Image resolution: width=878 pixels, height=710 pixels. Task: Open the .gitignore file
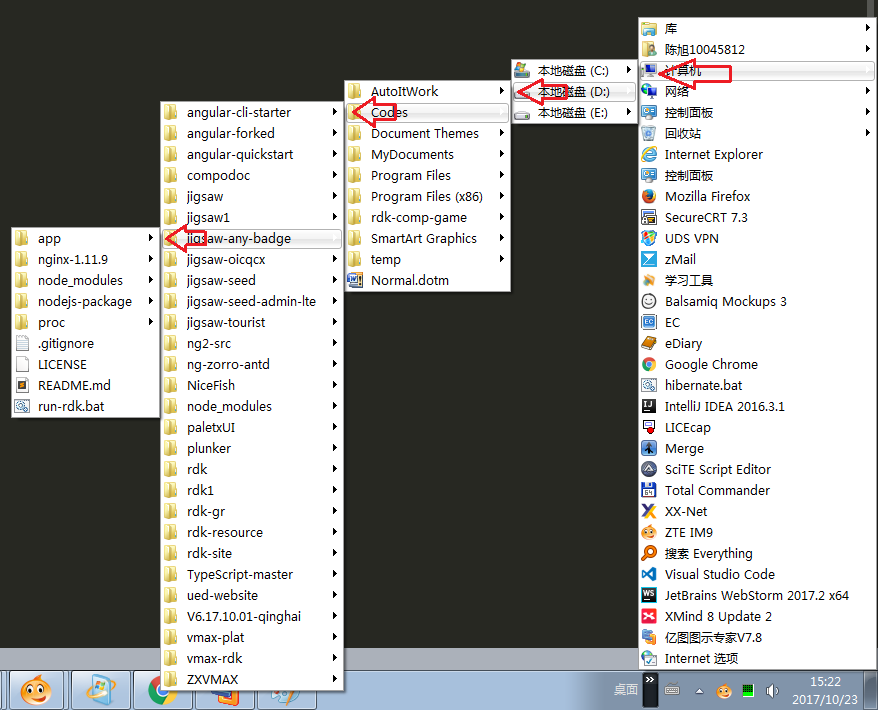coord(85,343)
